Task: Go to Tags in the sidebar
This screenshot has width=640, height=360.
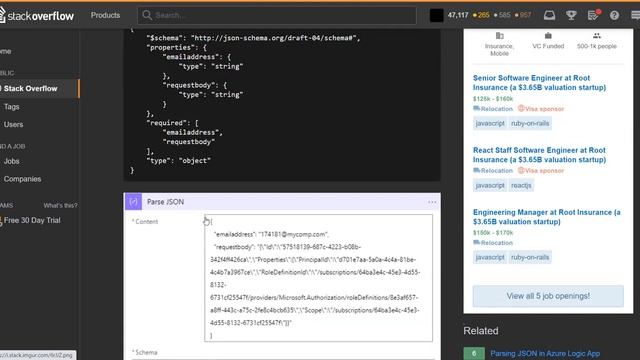Action: pyautogui.click(x=11, y=107)
